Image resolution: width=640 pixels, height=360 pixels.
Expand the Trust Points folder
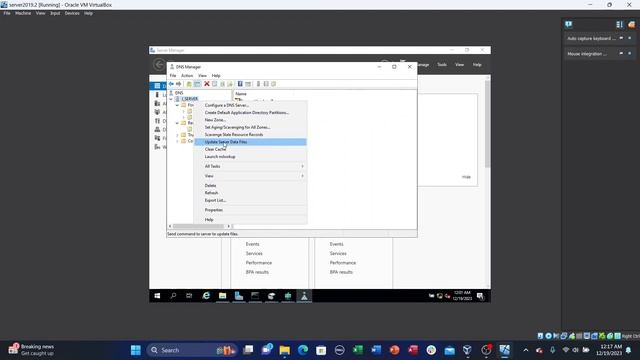coord(178,135)
